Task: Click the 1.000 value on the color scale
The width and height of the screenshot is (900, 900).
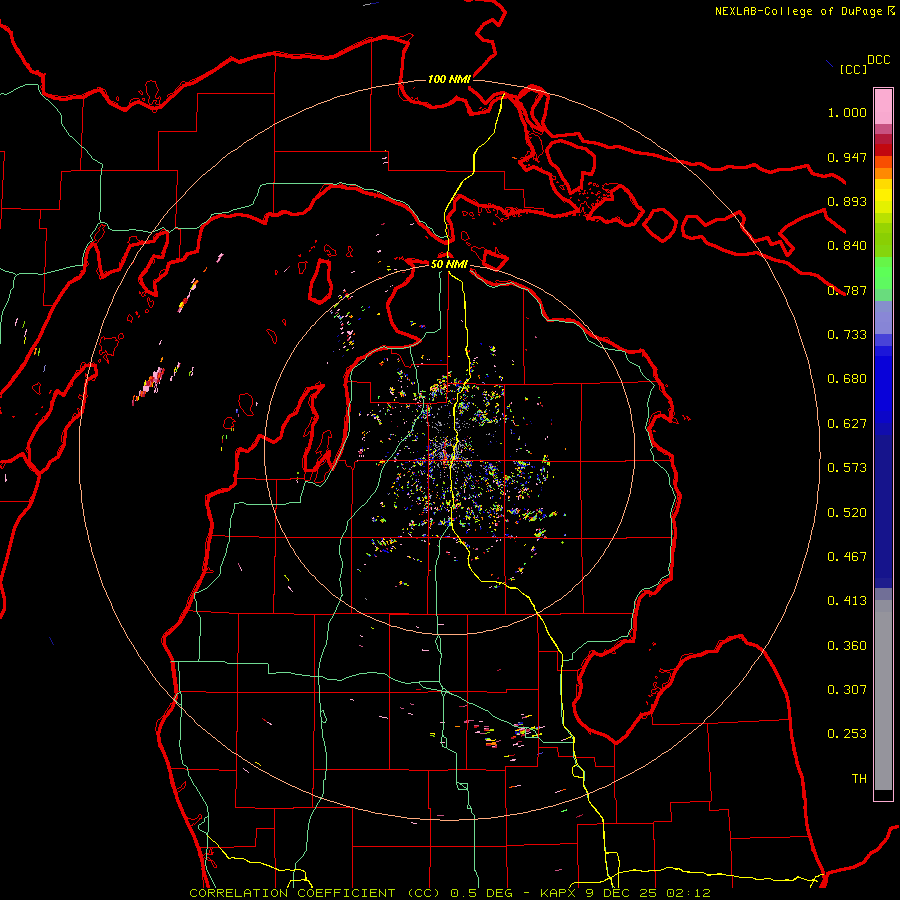Action: (x=847, y=112)
